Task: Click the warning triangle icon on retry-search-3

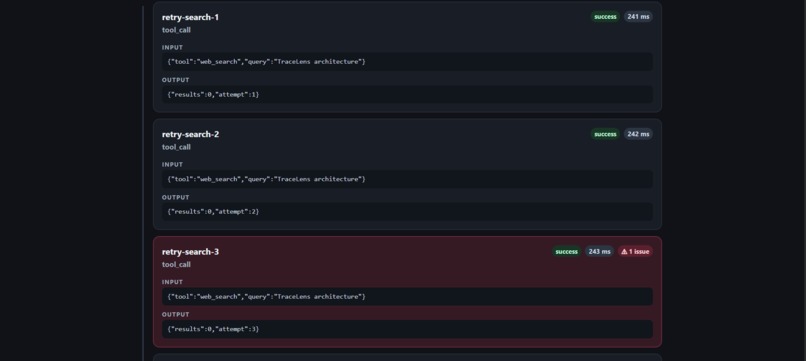Action: [624, 252]
